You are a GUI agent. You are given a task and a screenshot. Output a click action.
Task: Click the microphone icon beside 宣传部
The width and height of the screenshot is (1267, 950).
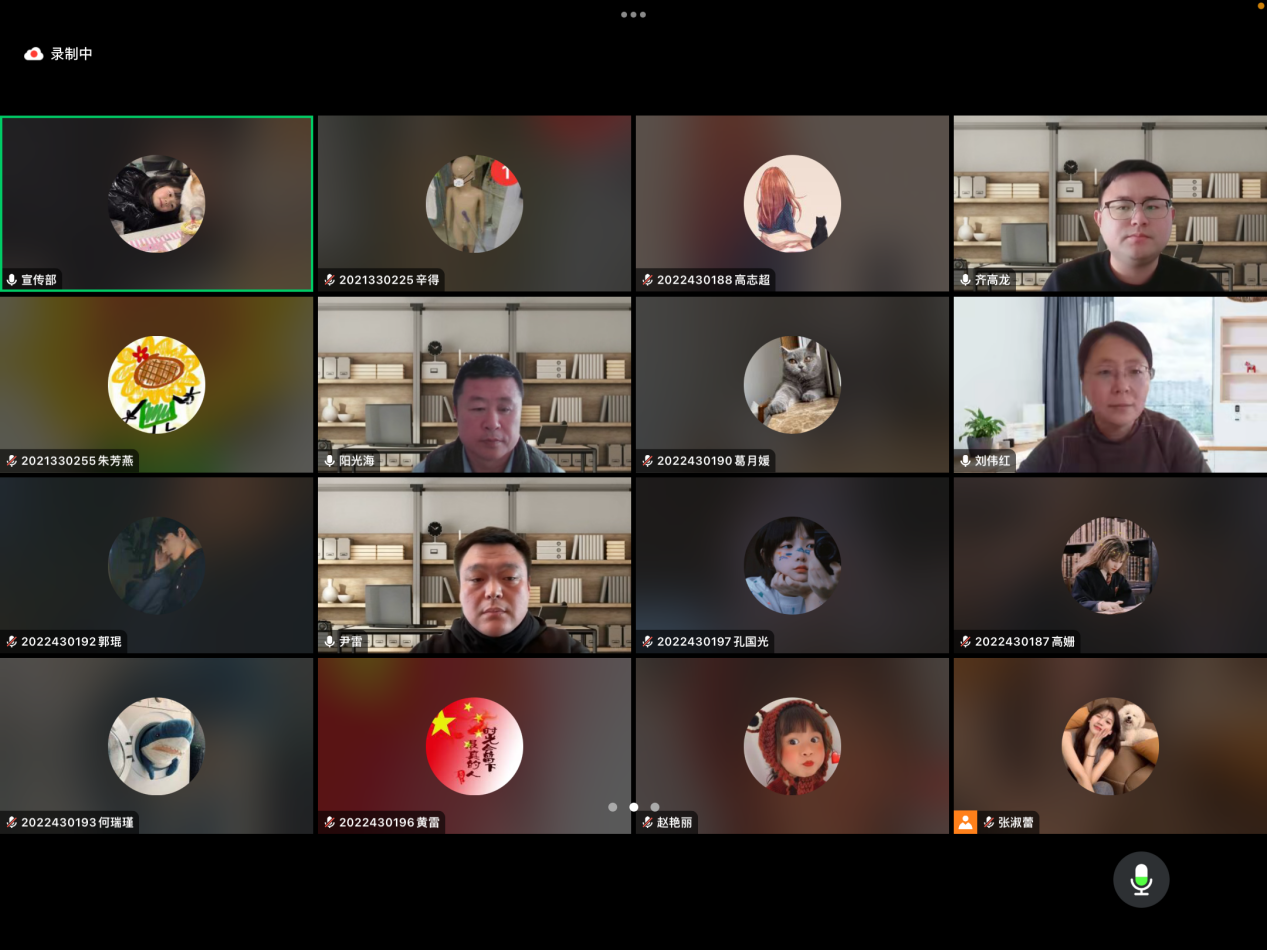pyautogui.click(x=12, y=280)
